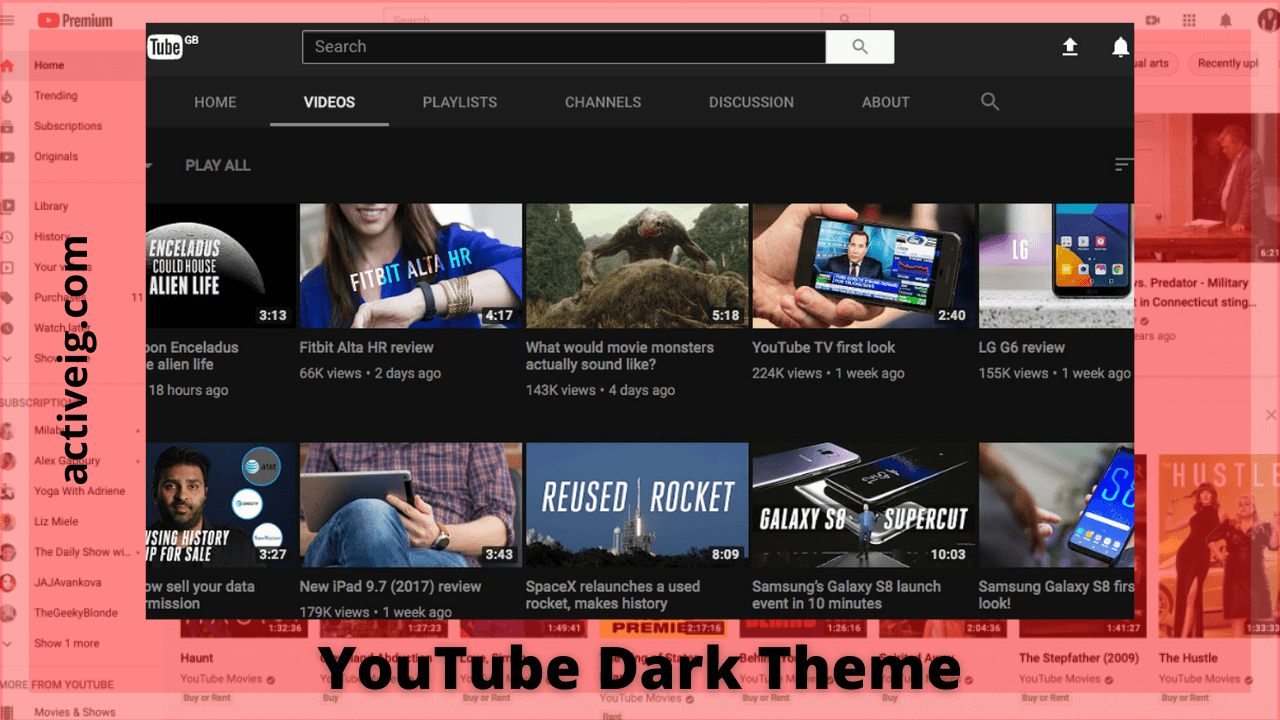Open the New iPad 9.7 review thumbnail
This screenshot has width=1280, height=720.
(x=411, y=505)
